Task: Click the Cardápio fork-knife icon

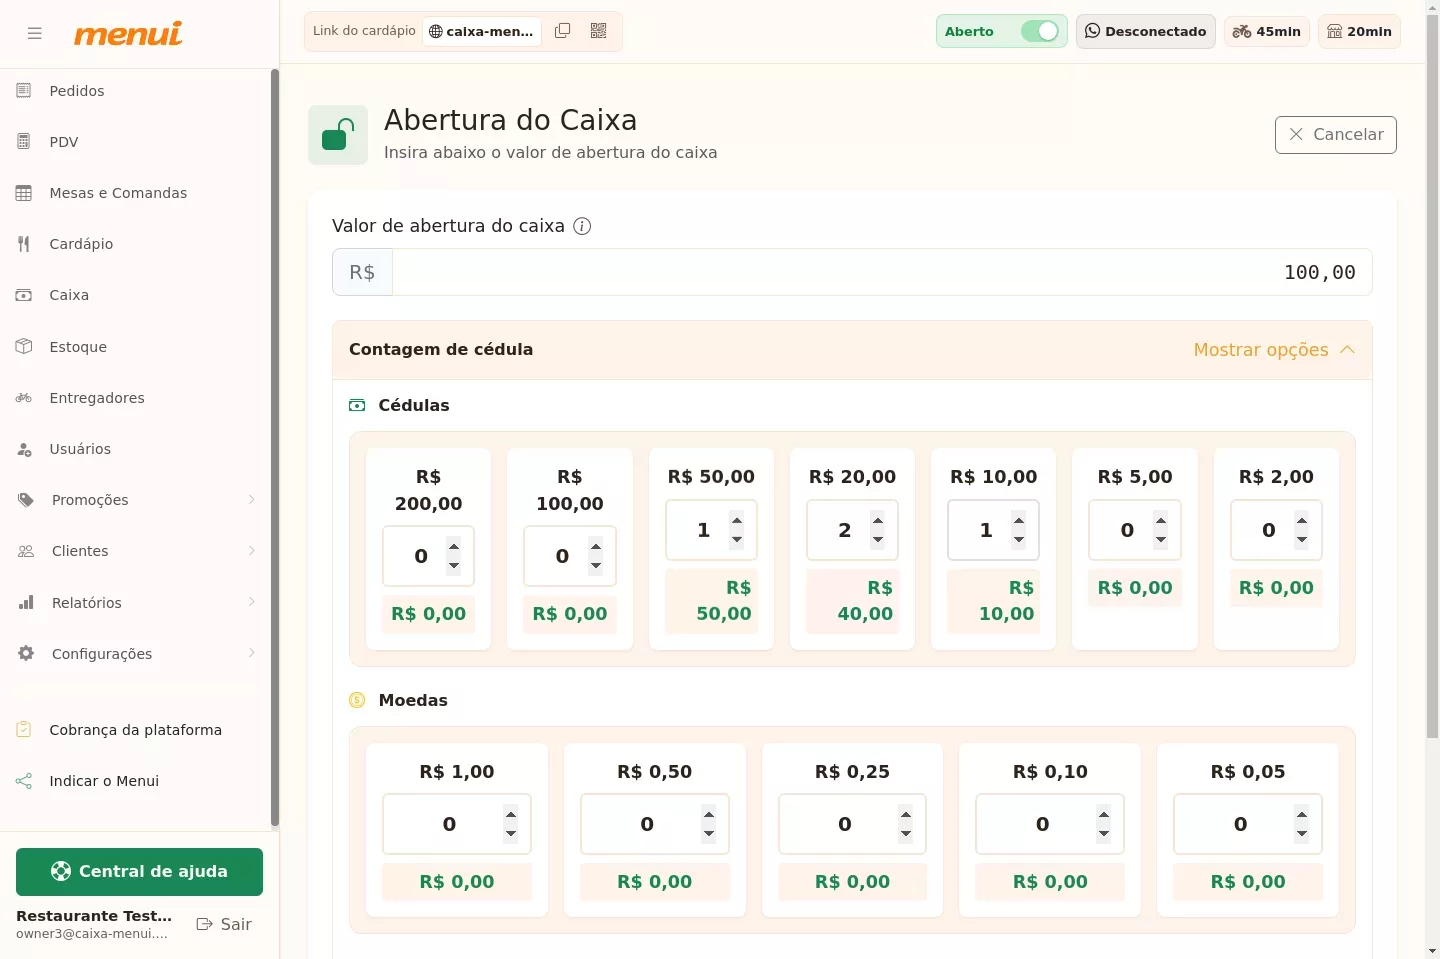Action: click(x=24, y=244)
